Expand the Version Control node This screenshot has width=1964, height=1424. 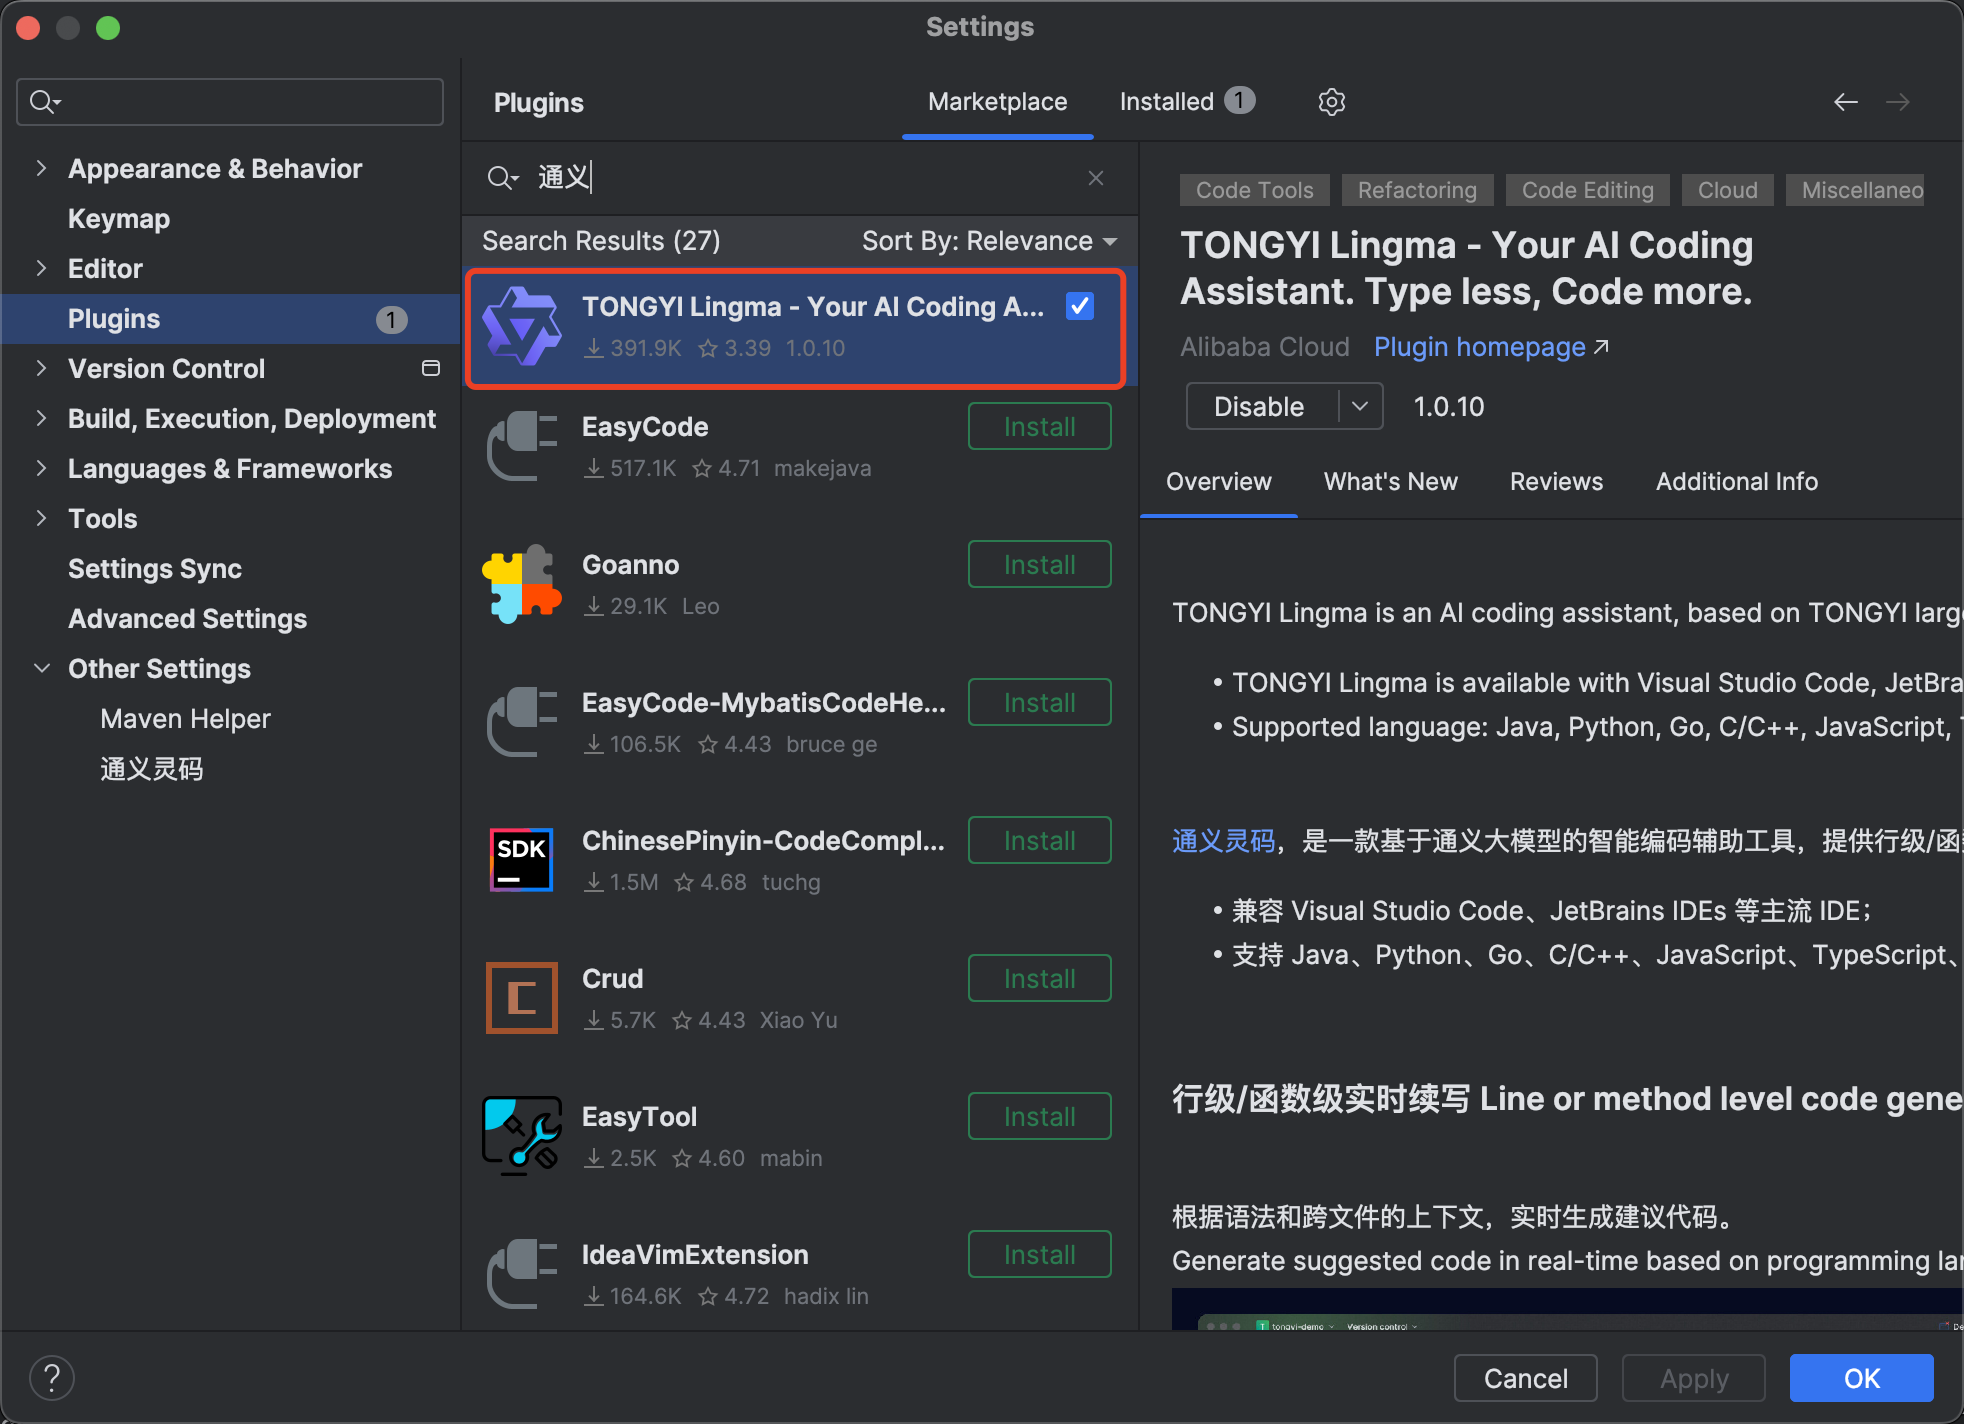(41, 368)
